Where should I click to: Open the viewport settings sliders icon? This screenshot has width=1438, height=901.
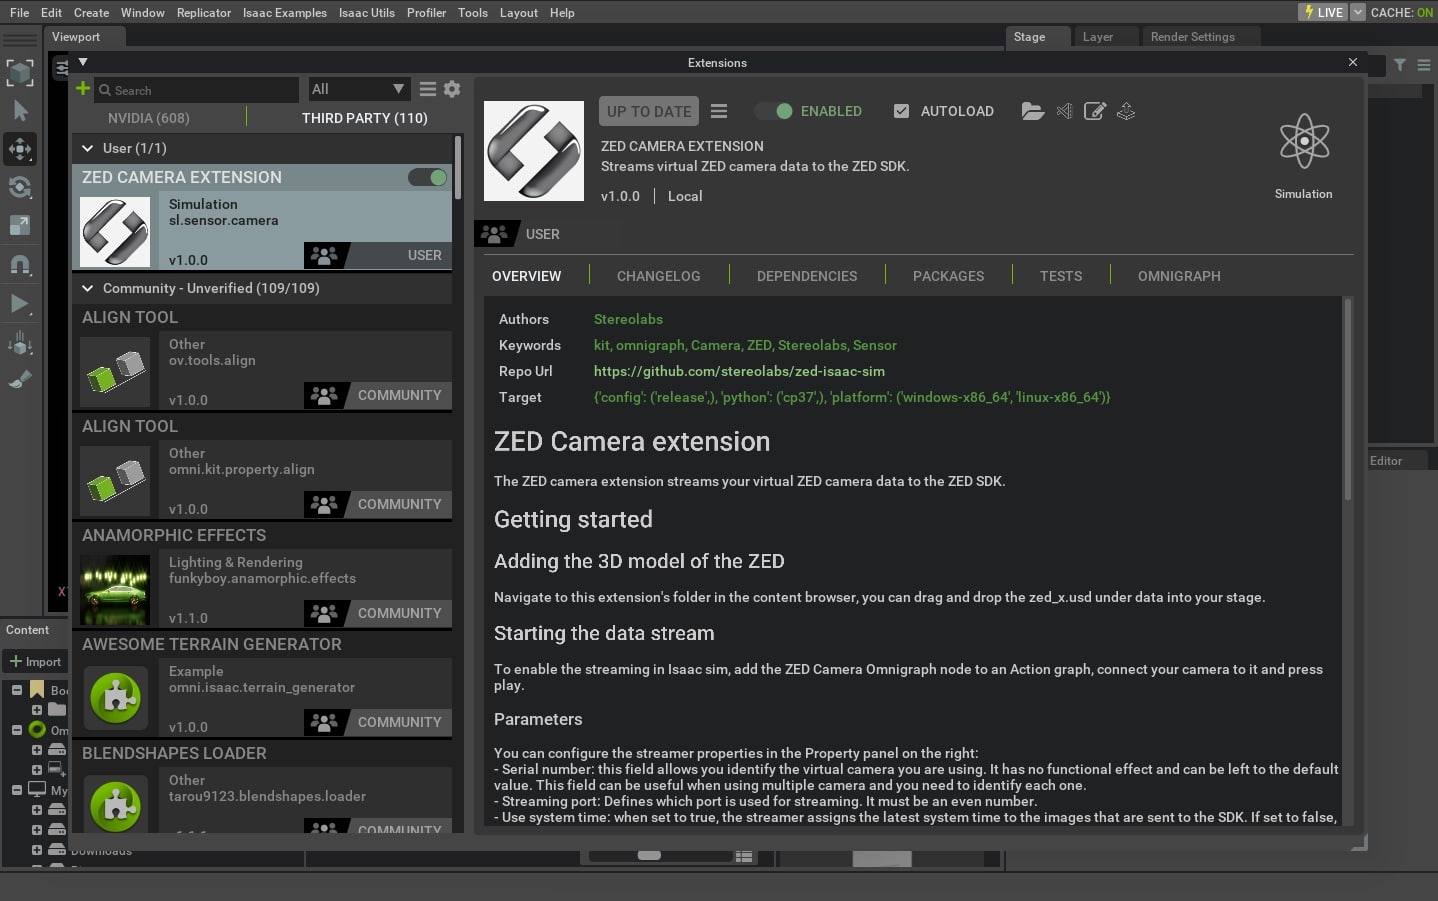click(x=62, y=68)
